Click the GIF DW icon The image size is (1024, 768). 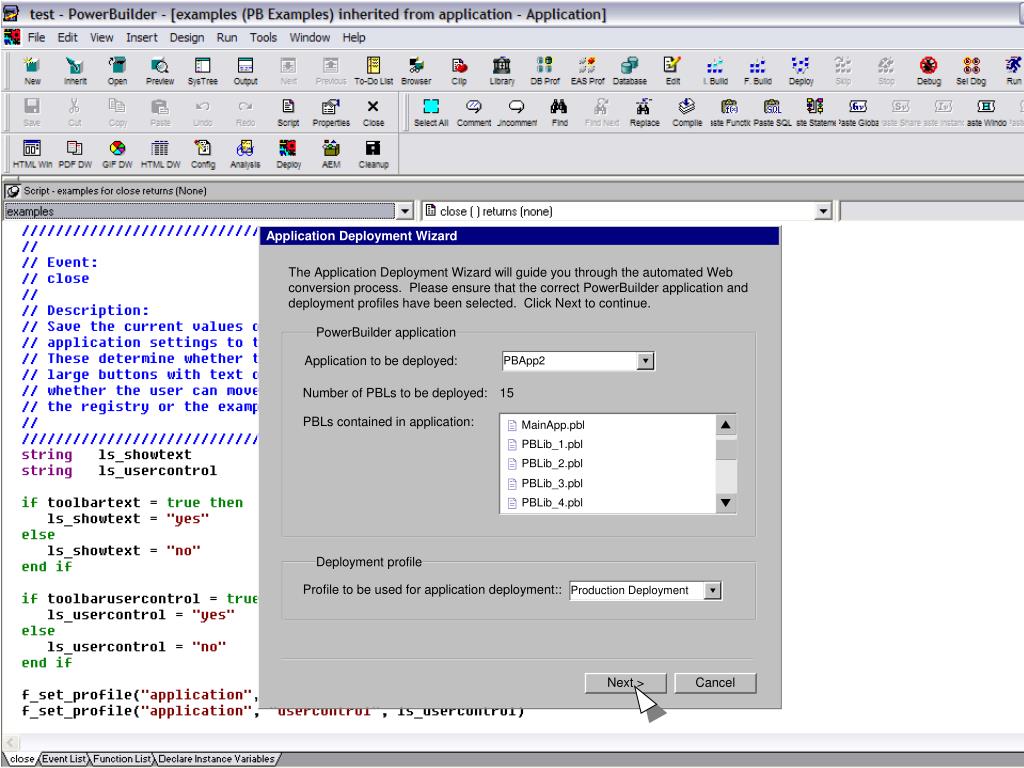click(x=118, y=155)
